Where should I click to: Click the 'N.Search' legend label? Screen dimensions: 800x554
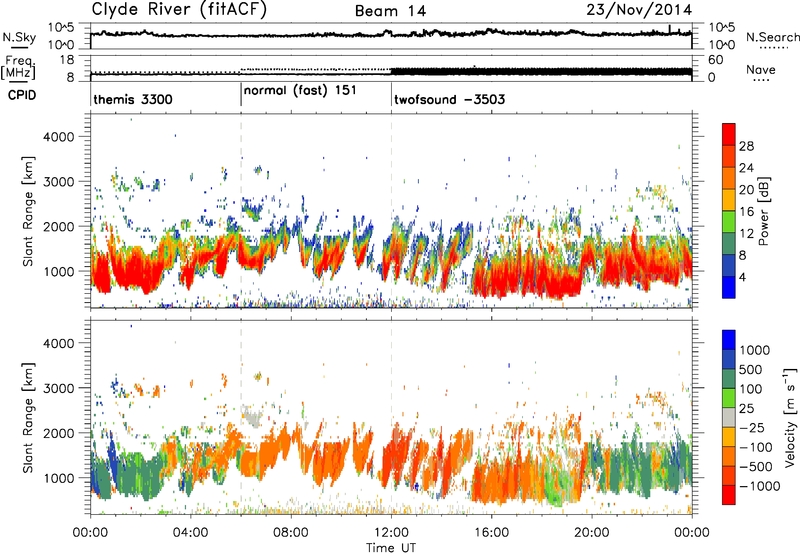773,37
